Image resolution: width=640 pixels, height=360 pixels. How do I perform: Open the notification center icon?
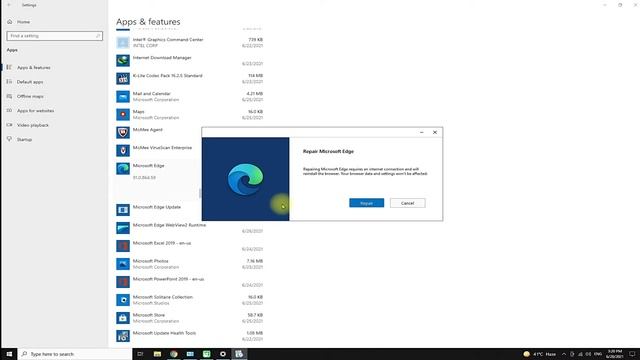click(631, 354)
